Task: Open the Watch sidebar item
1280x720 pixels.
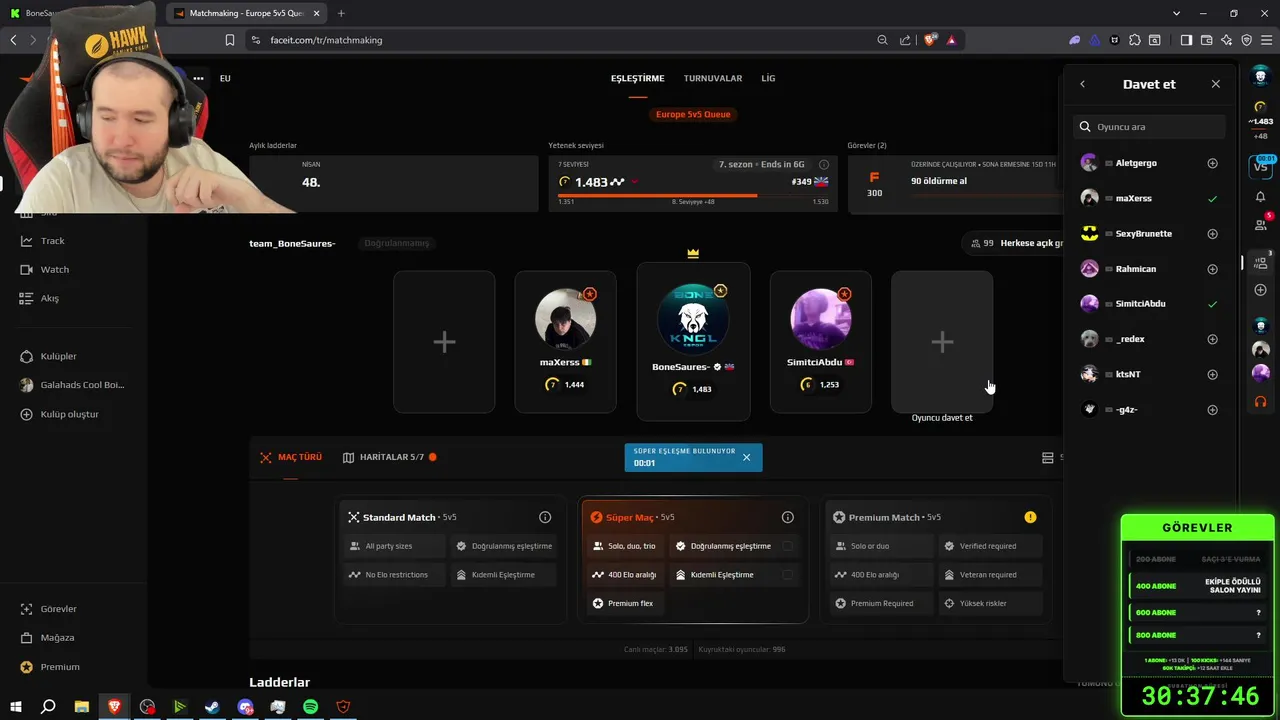Action: tap(54, 270)
